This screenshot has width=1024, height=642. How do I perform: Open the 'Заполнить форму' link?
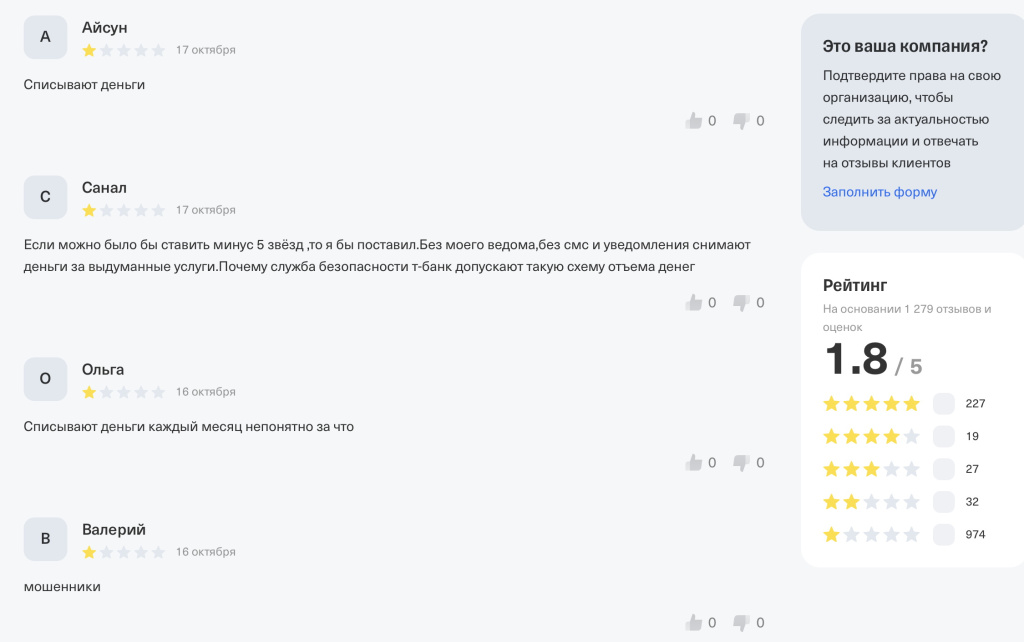click(x=880, y=192)
